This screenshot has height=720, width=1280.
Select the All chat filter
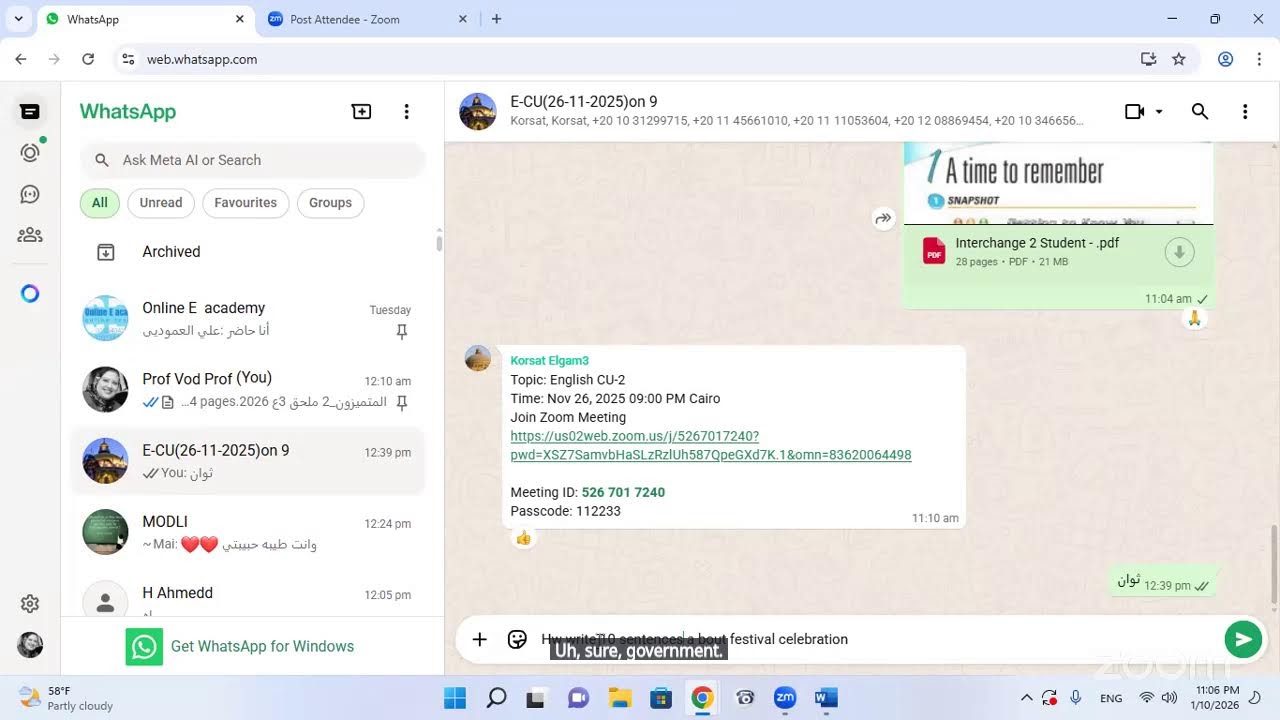pyautogui.click(x=100, y=203)
